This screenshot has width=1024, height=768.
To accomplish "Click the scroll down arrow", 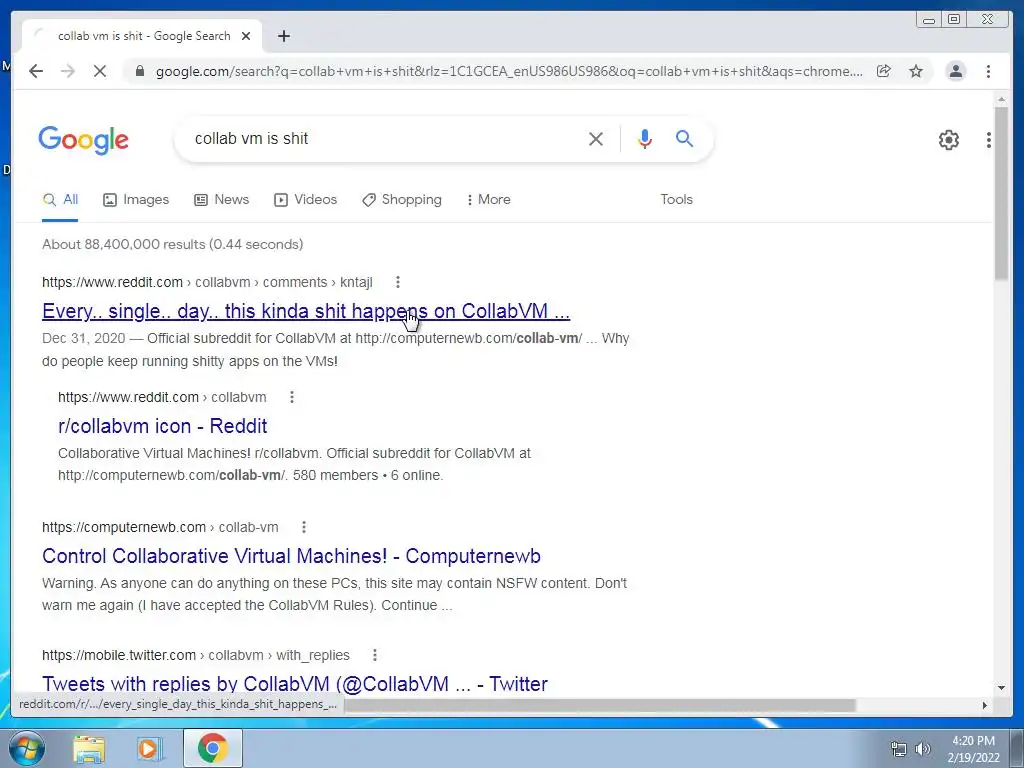I will coord(1001,687).
